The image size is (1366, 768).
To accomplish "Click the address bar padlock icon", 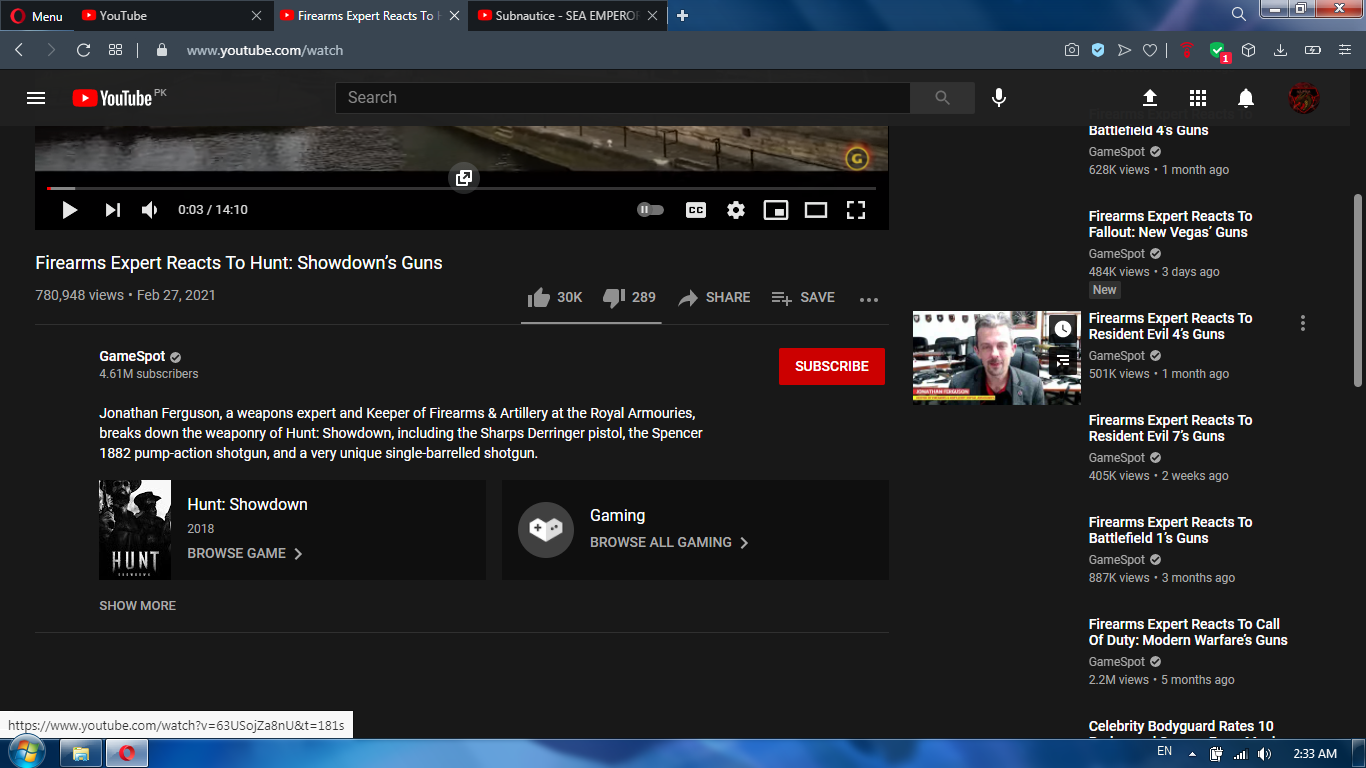I will point(162,50).
